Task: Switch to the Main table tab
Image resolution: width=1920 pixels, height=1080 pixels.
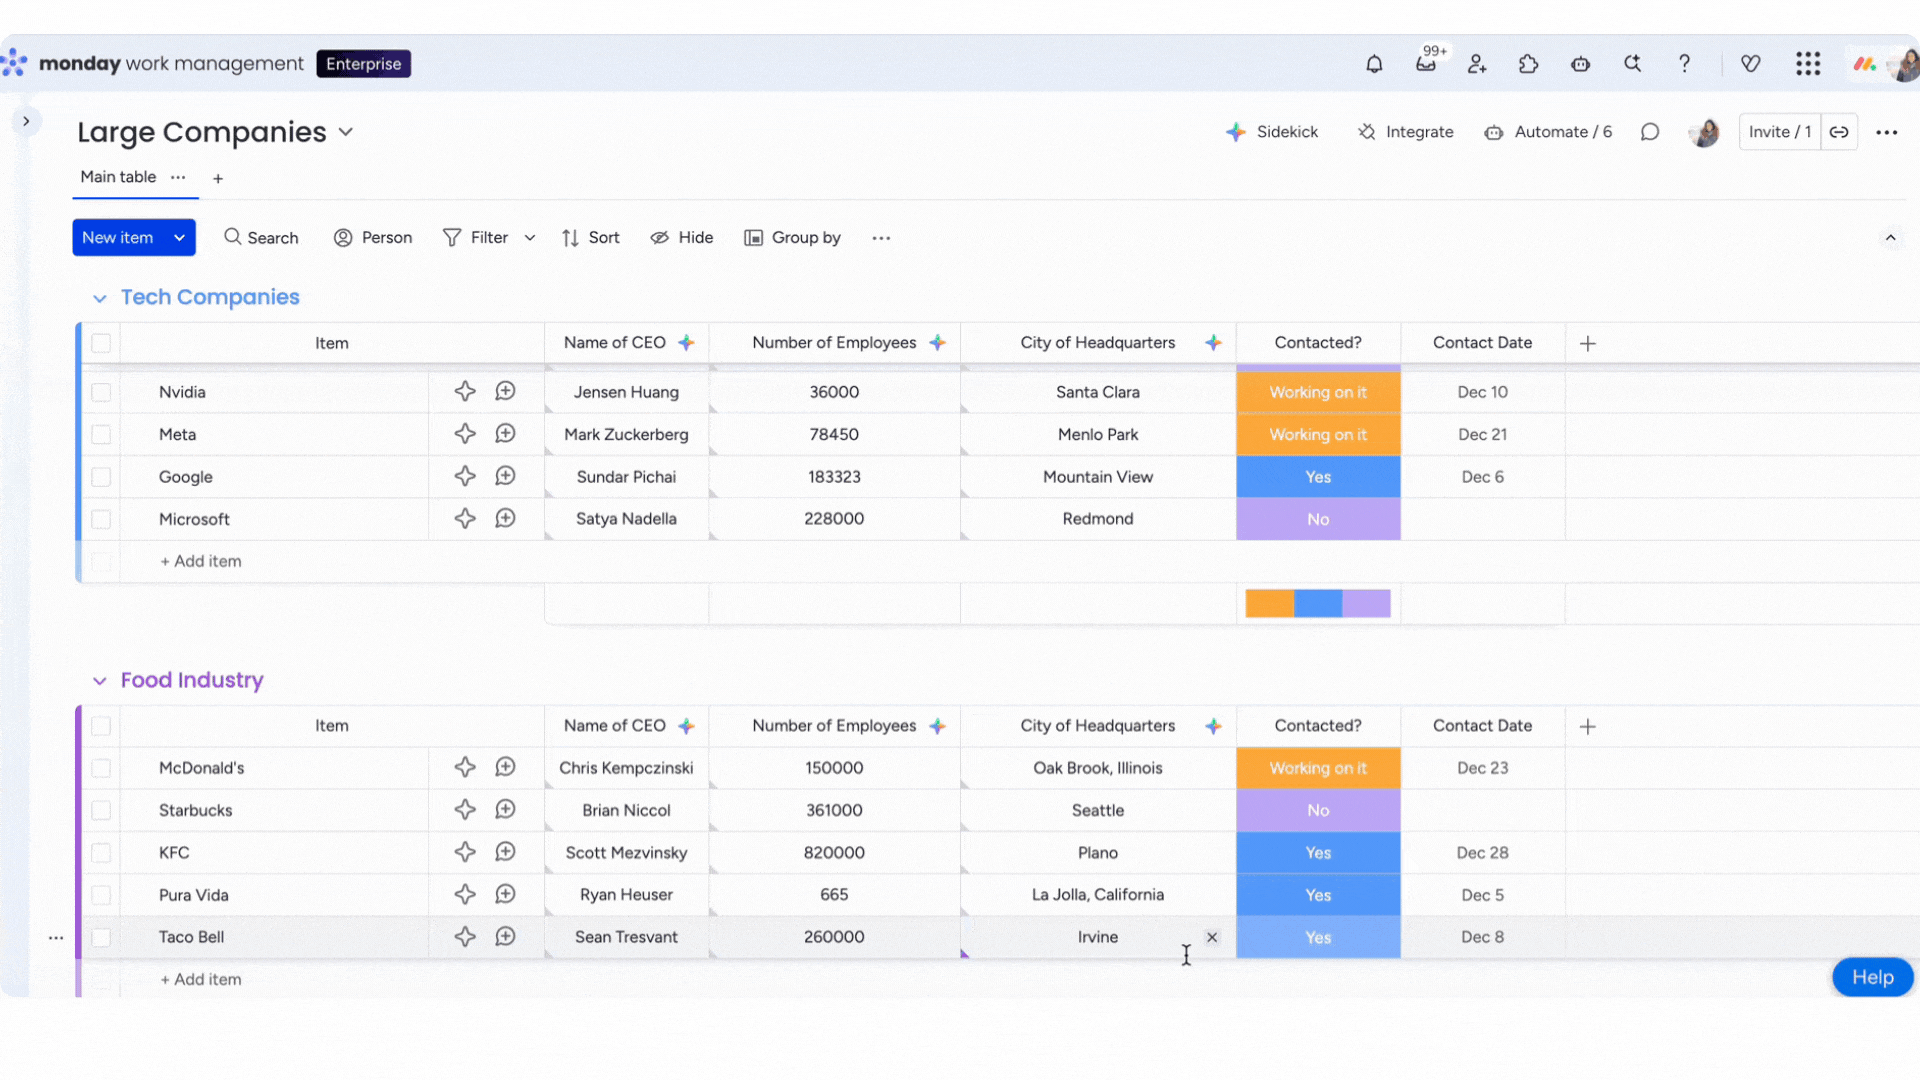Action: coord(118,177)
